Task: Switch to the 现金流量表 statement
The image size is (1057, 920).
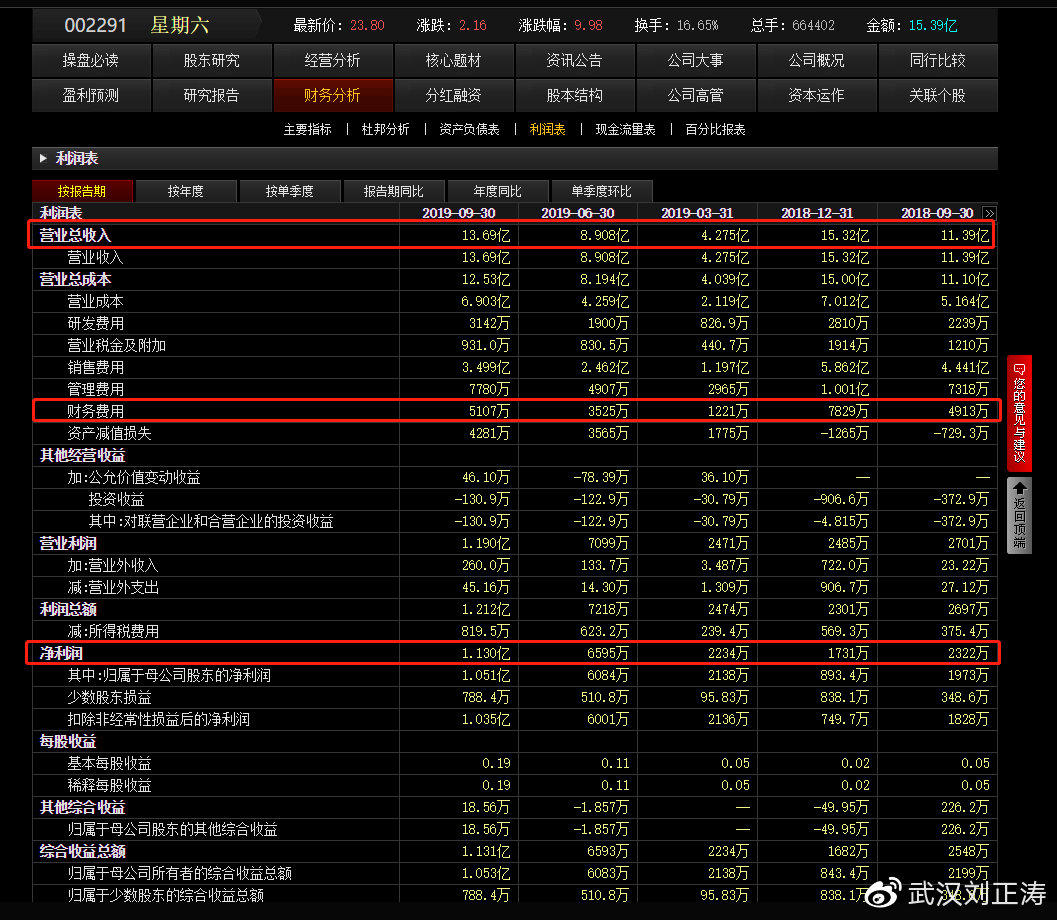Action: [x=625, y=129]
